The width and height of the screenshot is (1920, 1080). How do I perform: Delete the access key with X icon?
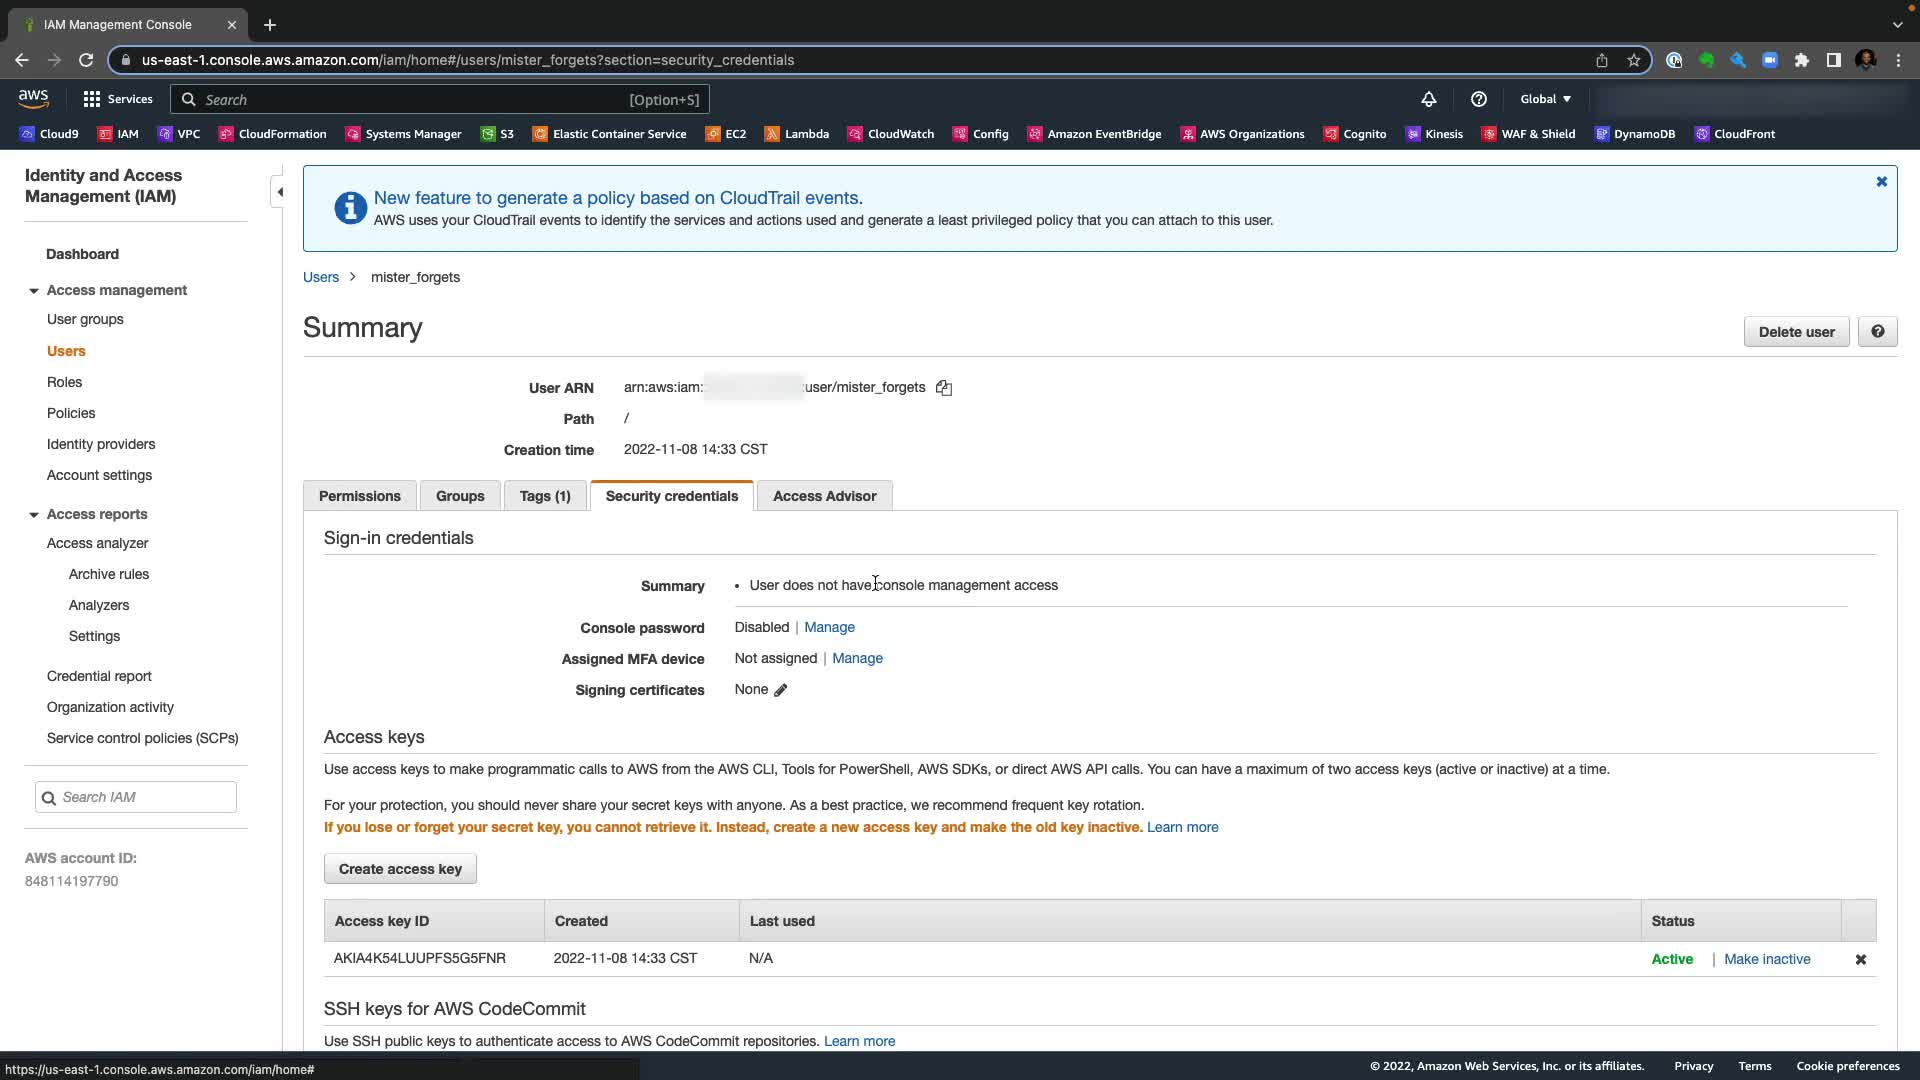(1860, 959)
